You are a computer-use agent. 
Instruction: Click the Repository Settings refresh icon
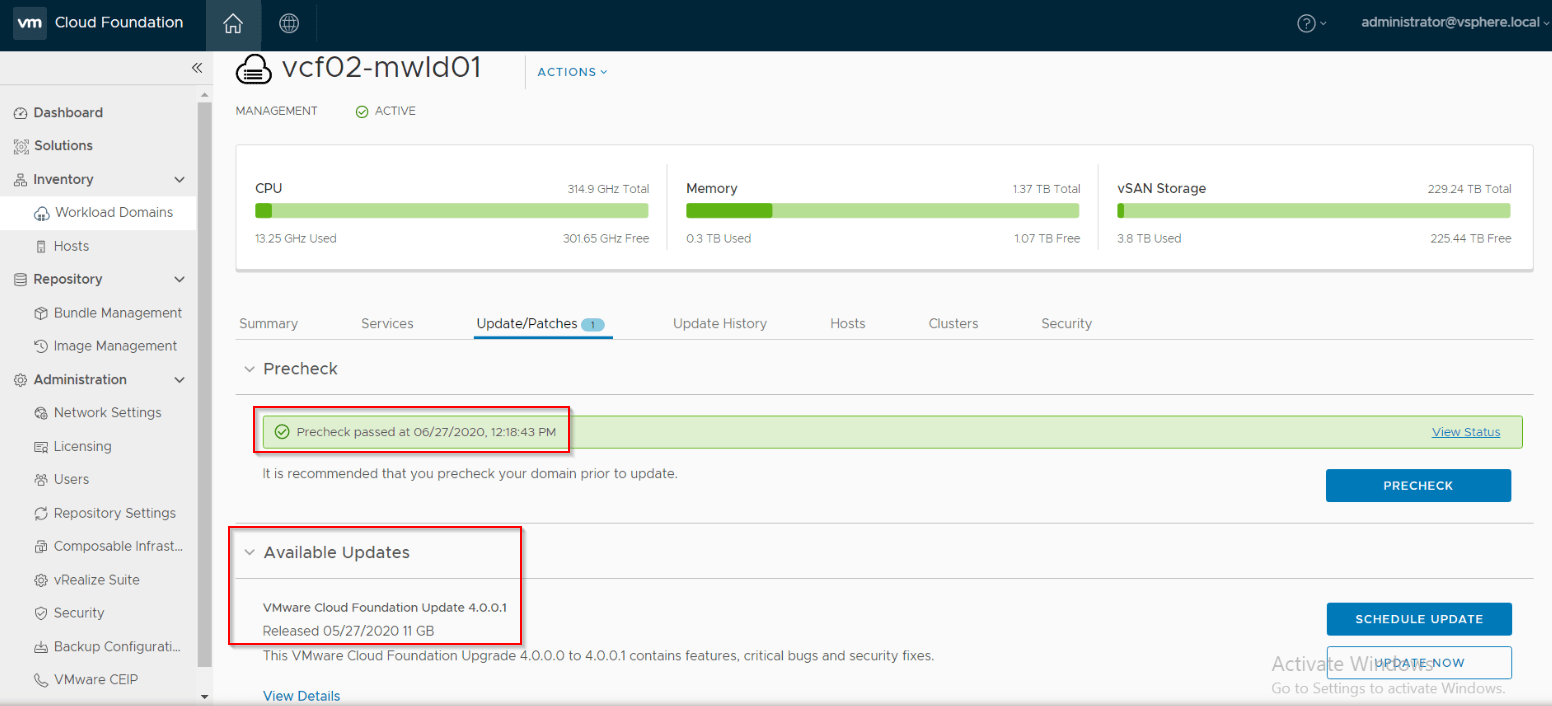[x=42, y=513]
